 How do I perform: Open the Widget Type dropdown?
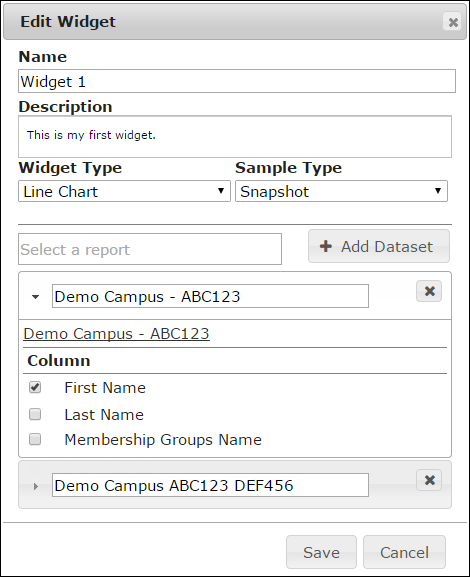pos(124,191)
